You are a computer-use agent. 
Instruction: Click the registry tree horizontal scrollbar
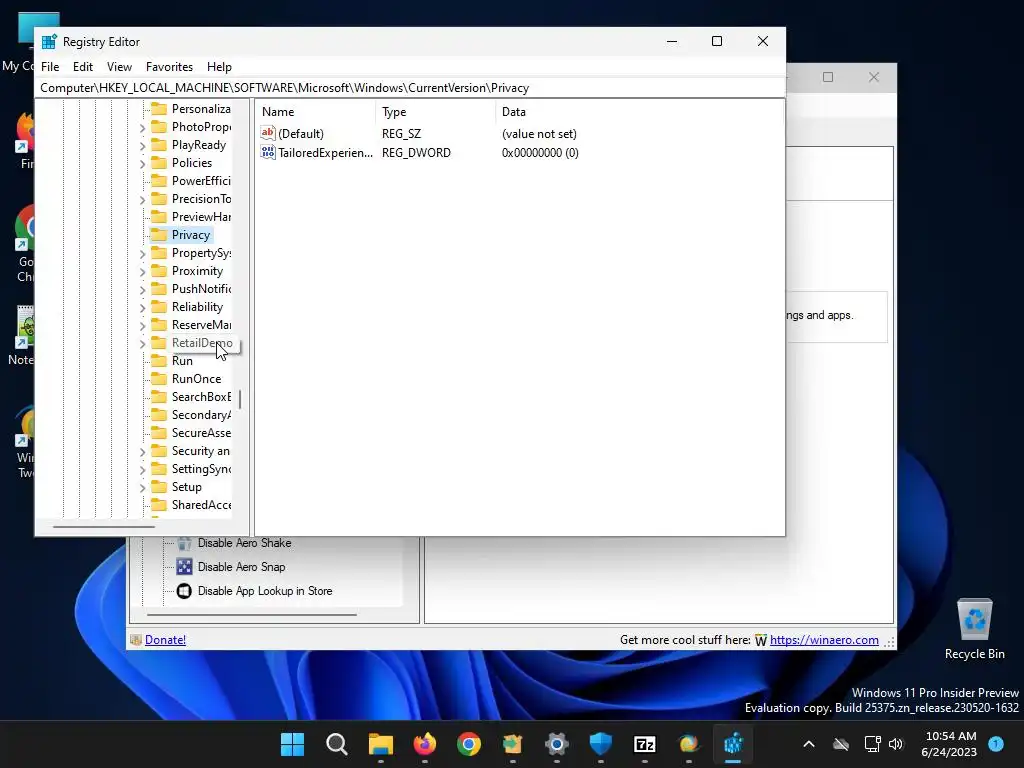click(x=103, y=526)
